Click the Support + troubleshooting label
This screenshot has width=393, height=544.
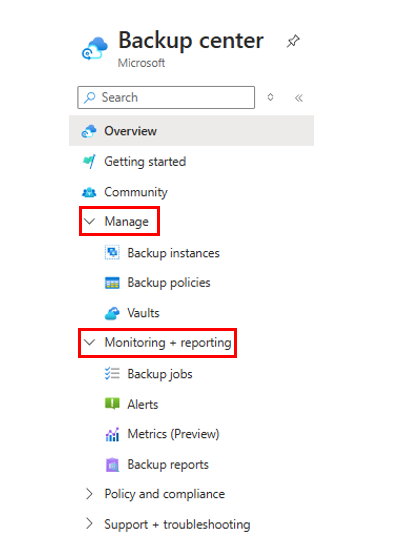coord(177,525)
